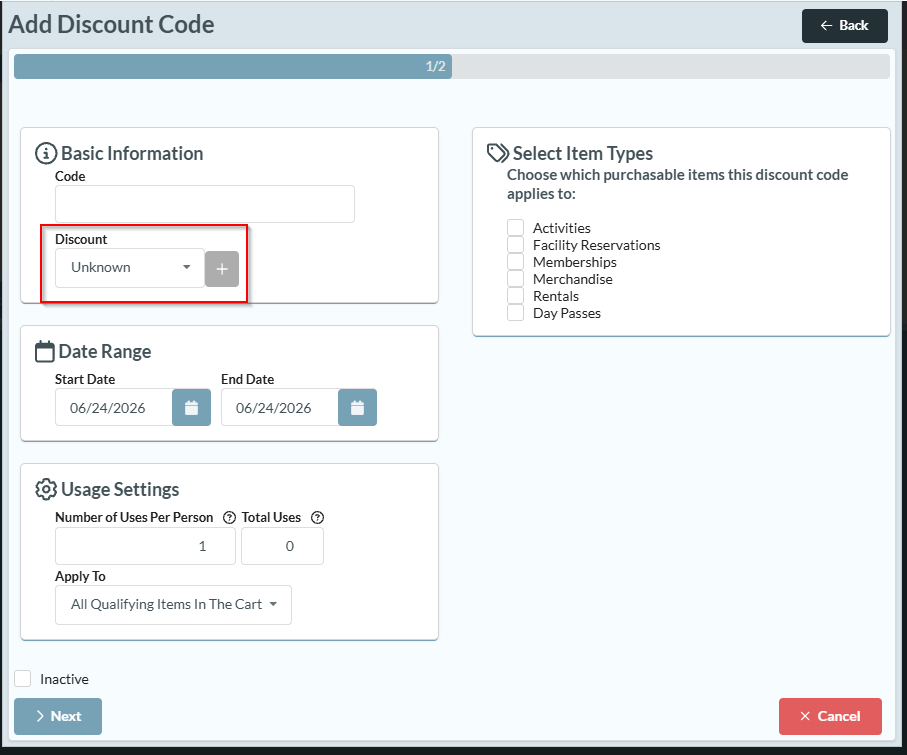907x755 pixels.
Task: Click the End Date input field
Action: [x=280, y=408]
